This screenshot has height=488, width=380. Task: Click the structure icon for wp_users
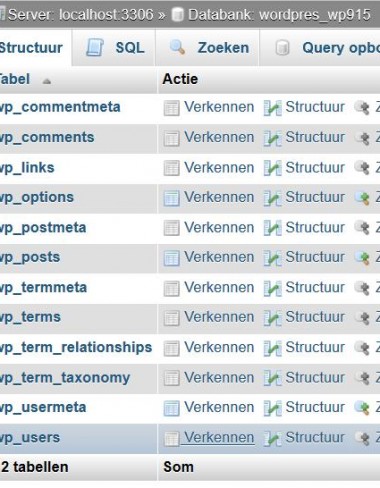pos(273,438)
